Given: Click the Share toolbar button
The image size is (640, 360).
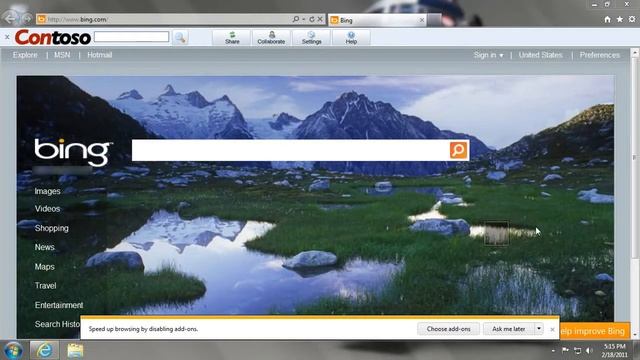Looking at the screenshot, I should pyautogui.click(x=232, y=38).
